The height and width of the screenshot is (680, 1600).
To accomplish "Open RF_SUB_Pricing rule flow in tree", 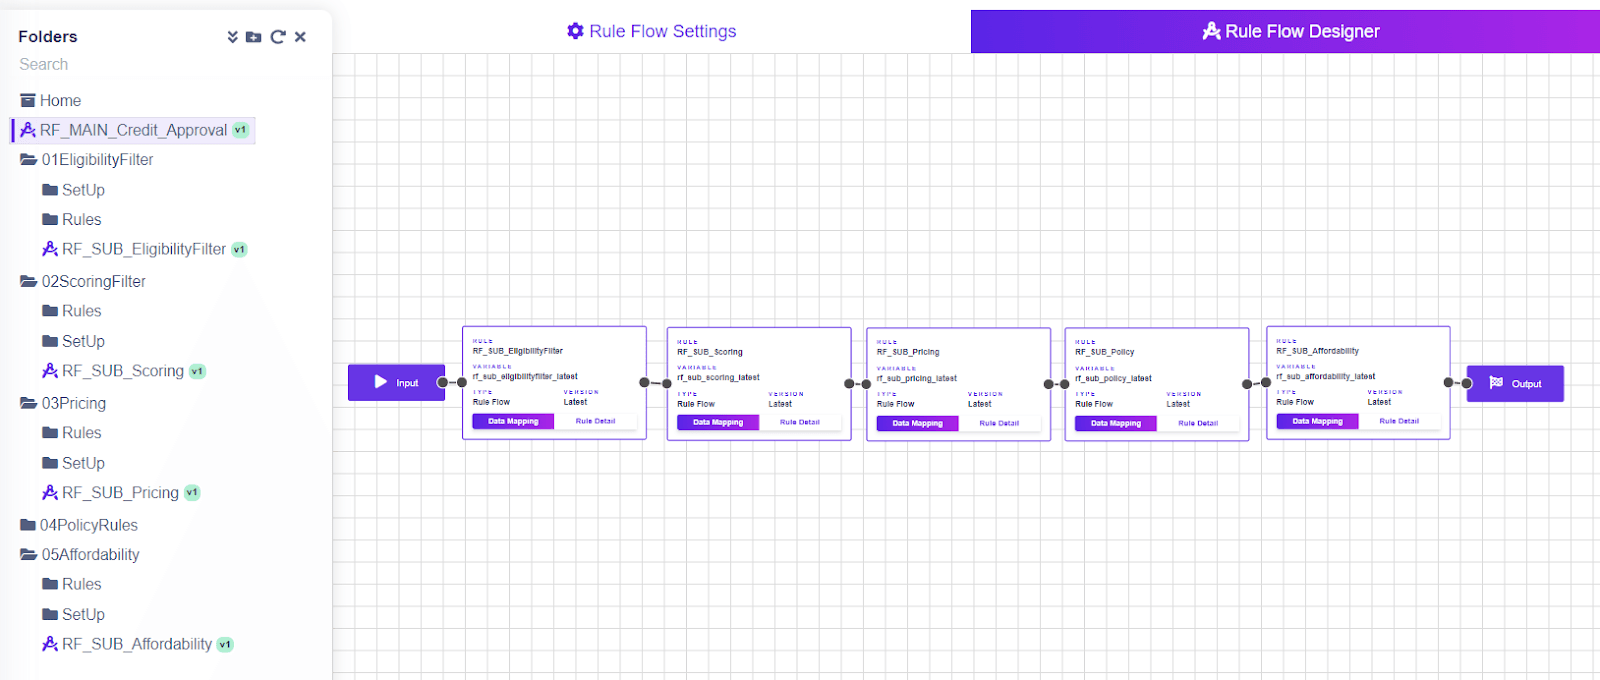I will point(110,493).
